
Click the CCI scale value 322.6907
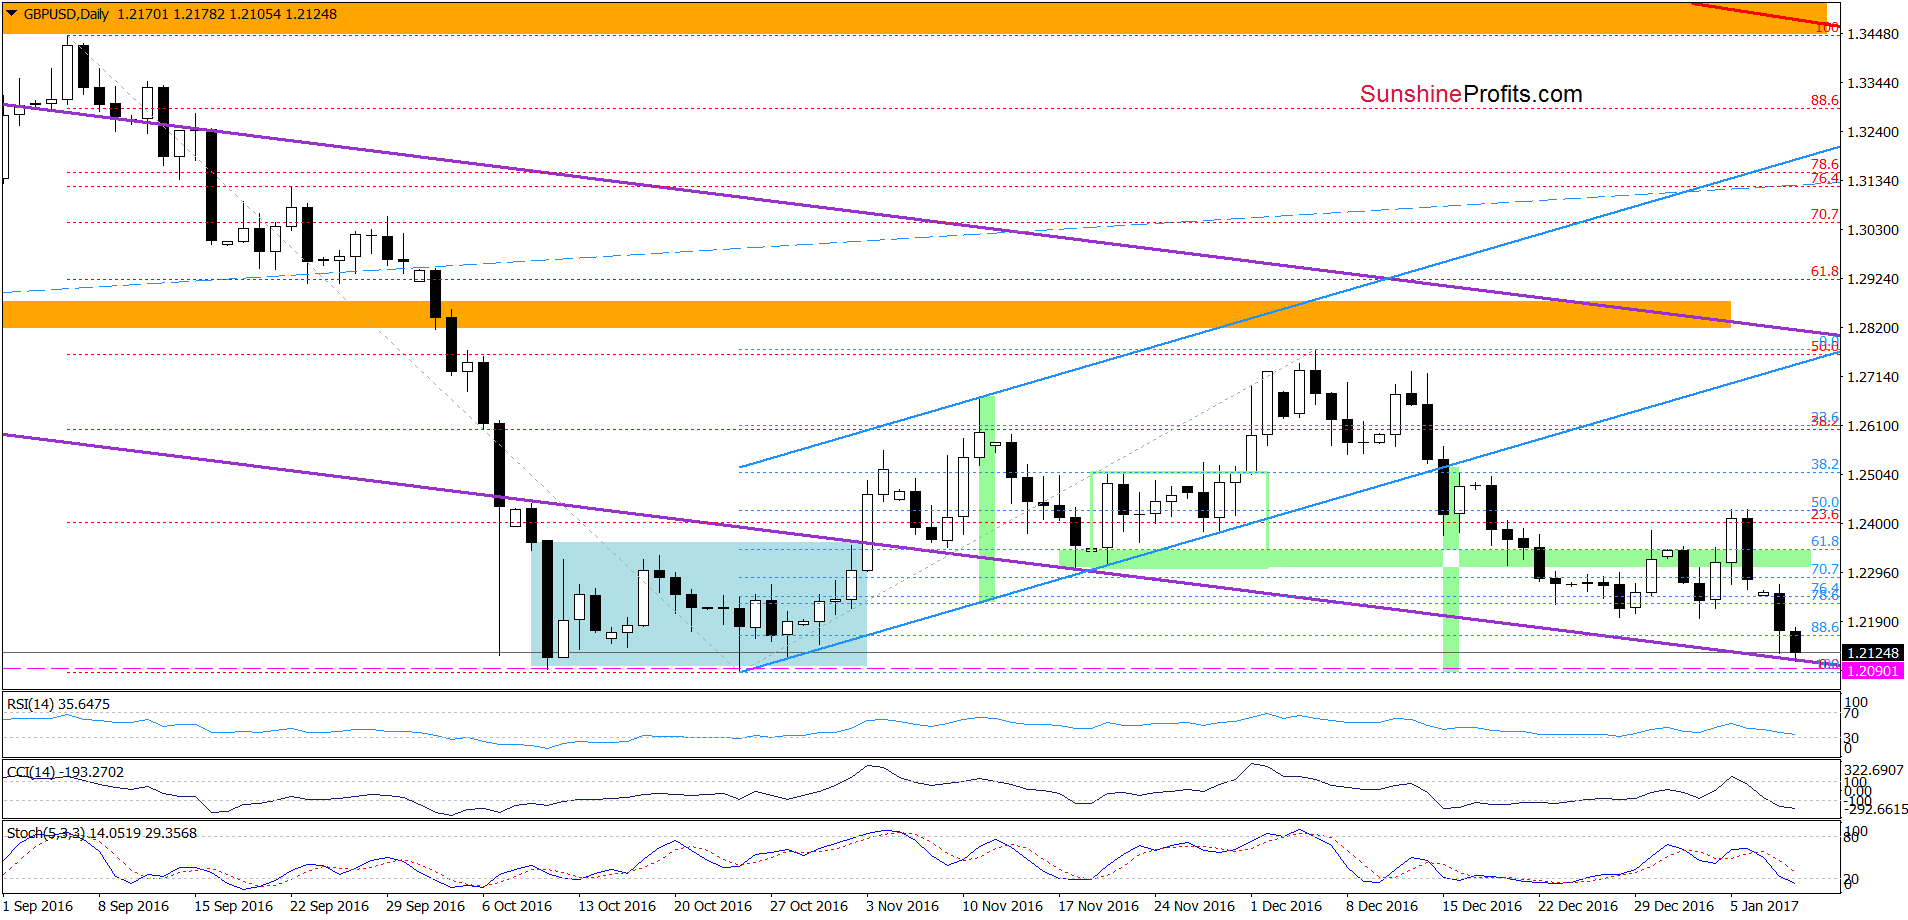tap(1875, 770)
